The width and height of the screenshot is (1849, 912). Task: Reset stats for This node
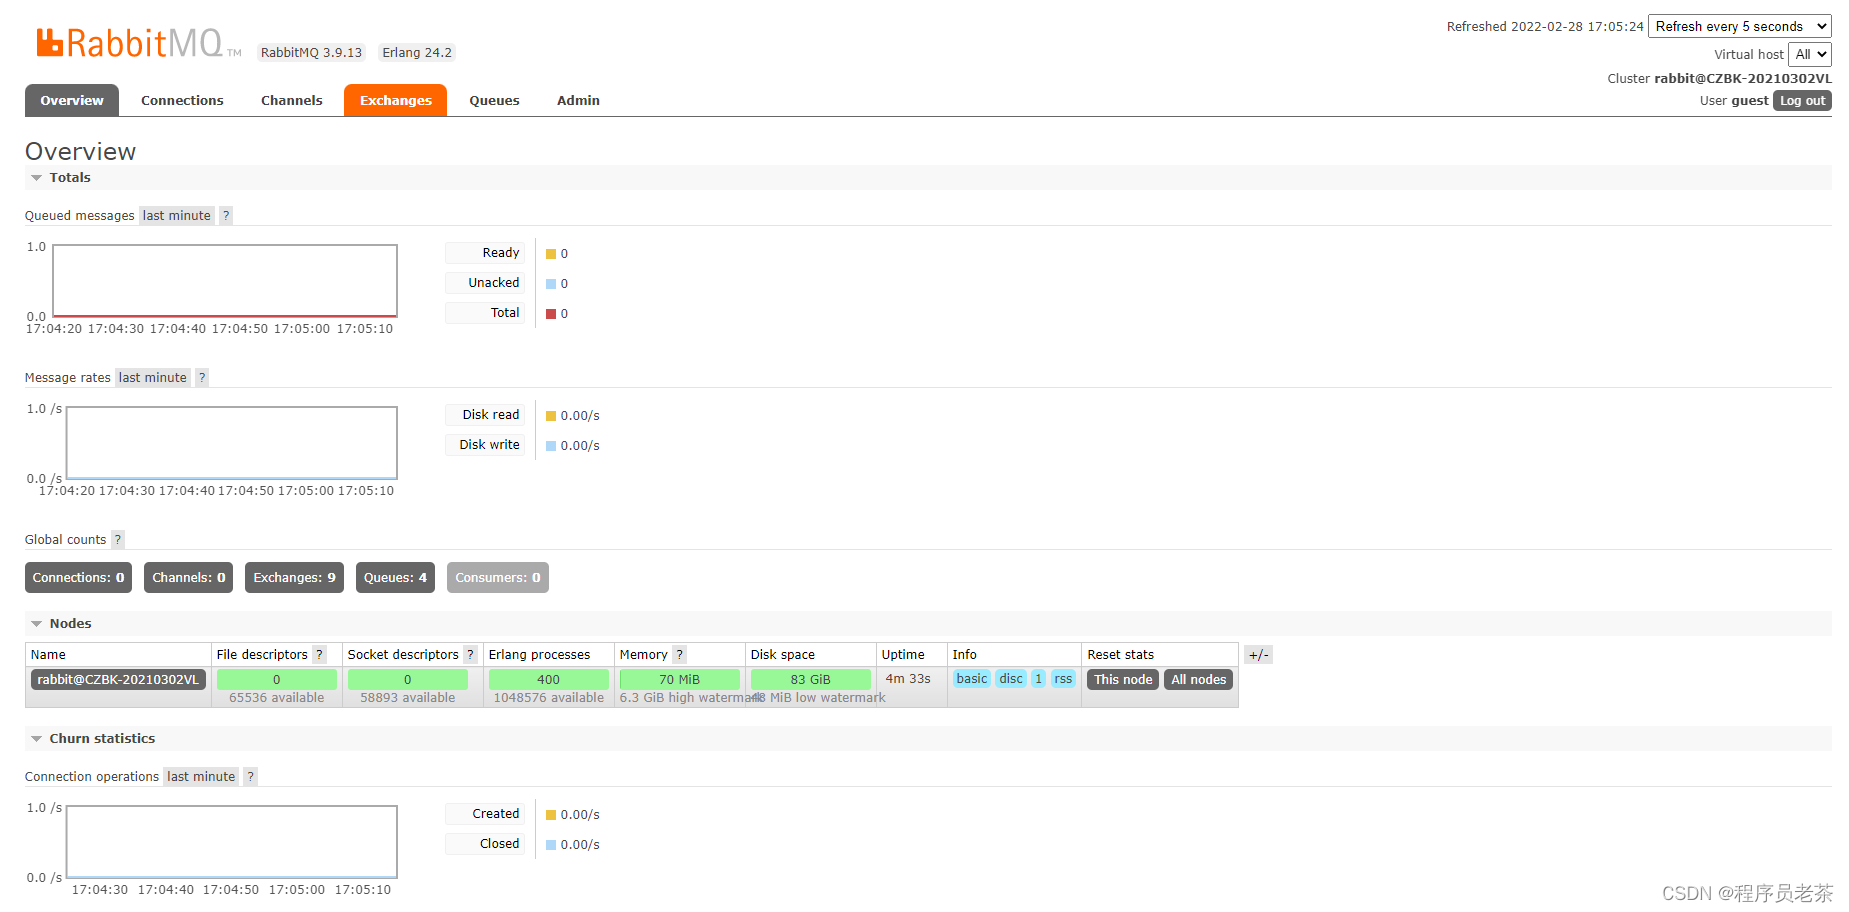pyautogui.click(x=1122, y=679)
